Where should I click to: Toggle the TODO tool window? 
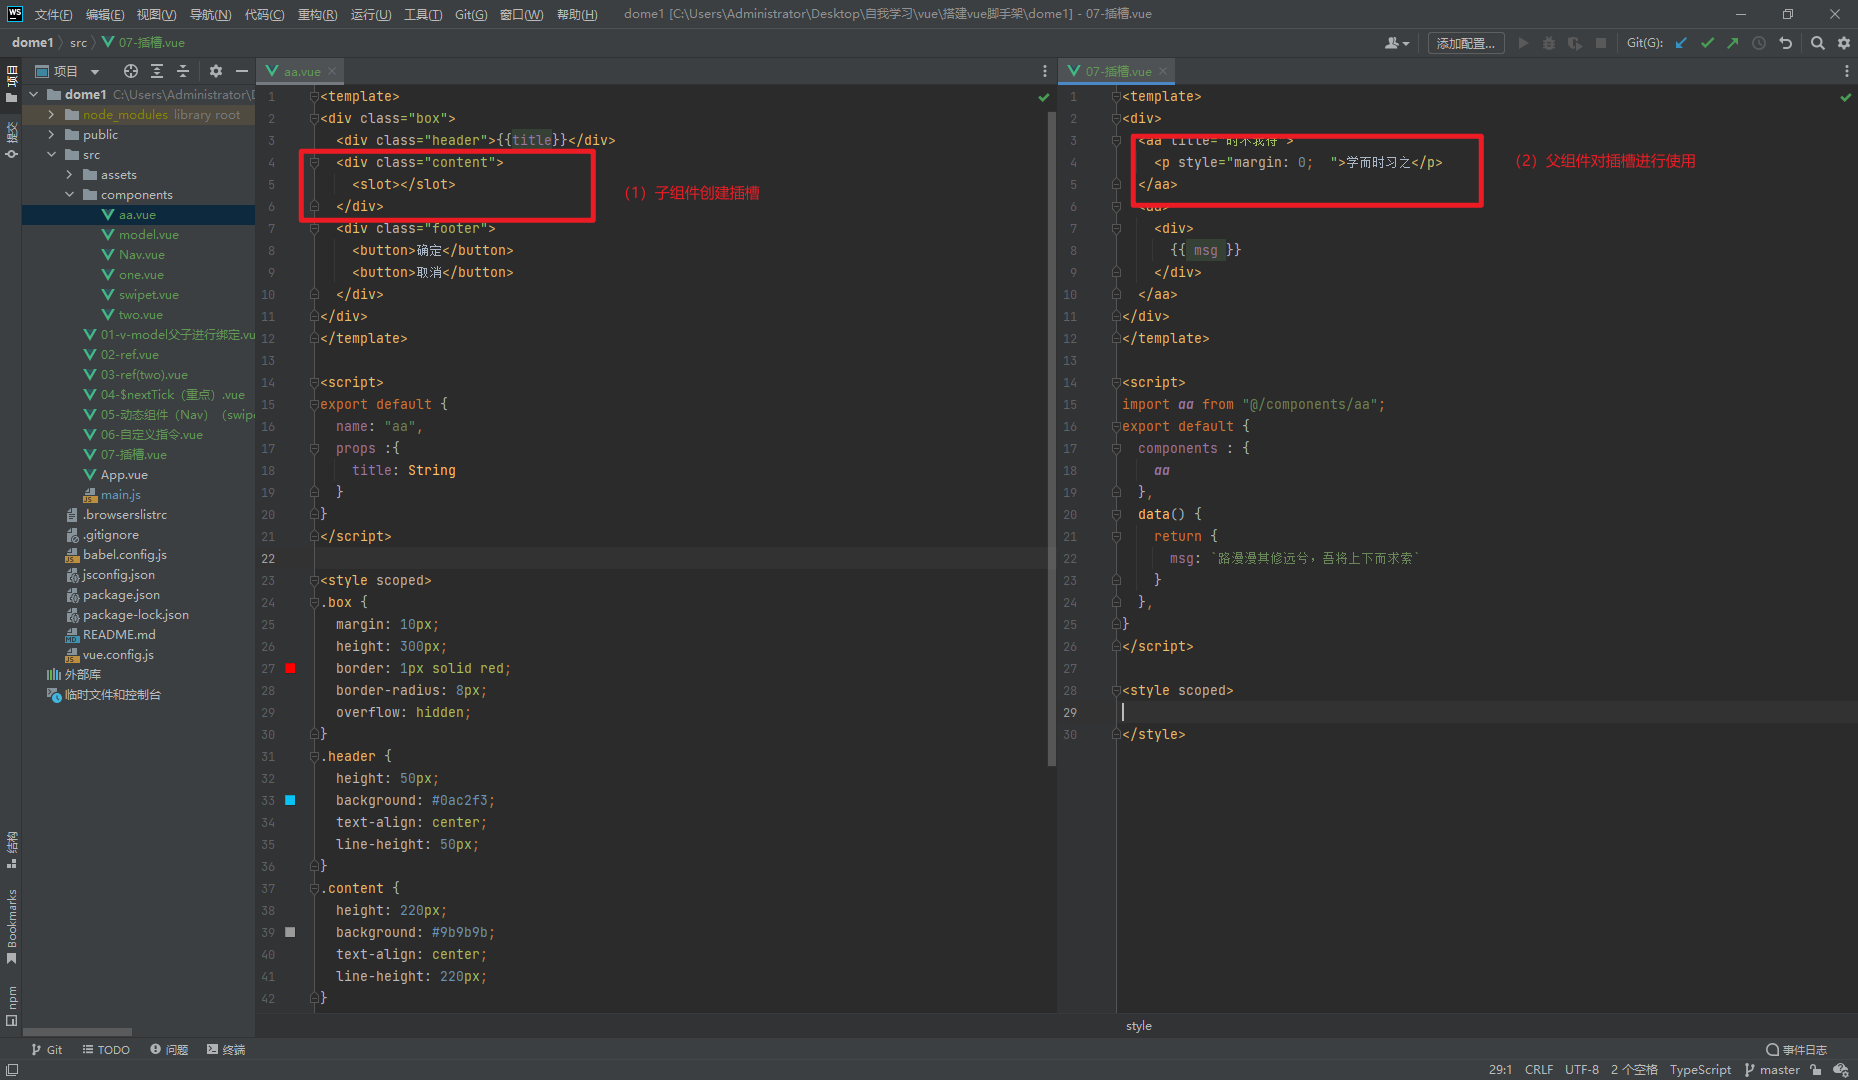pyautogui.click(x=106, y=1050)
